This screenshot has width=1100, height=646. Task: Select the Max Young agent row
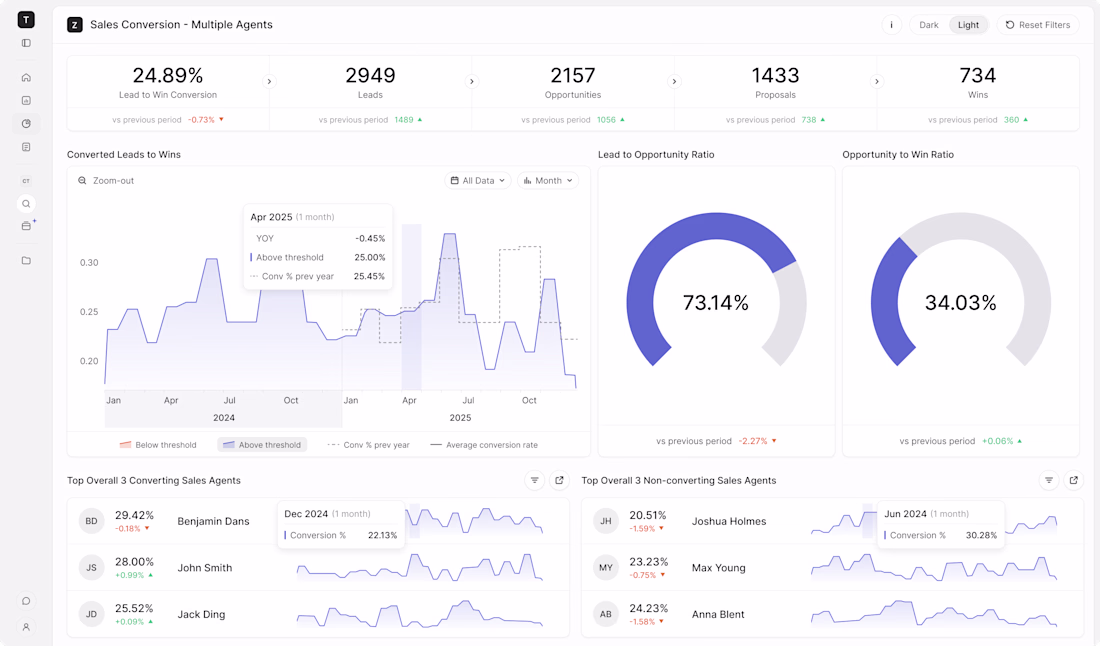pyautogui.click(x=832, y=567)
